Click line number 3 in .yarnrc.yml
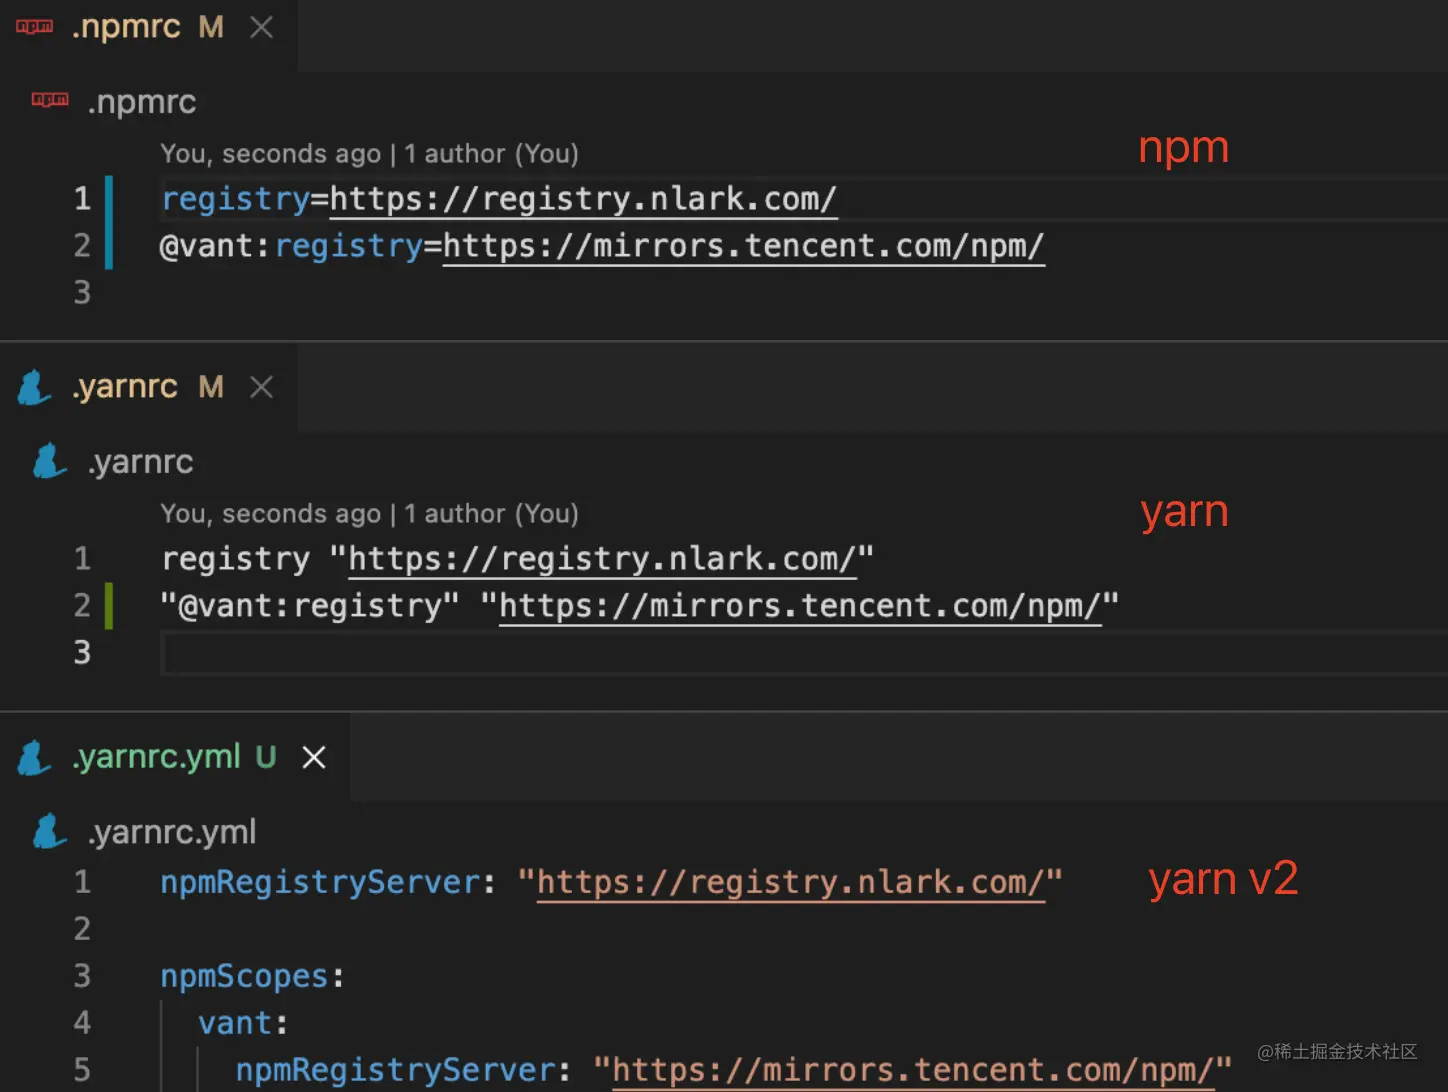The height and width of the screenshot is (1092, 1448). coord(82,975)
